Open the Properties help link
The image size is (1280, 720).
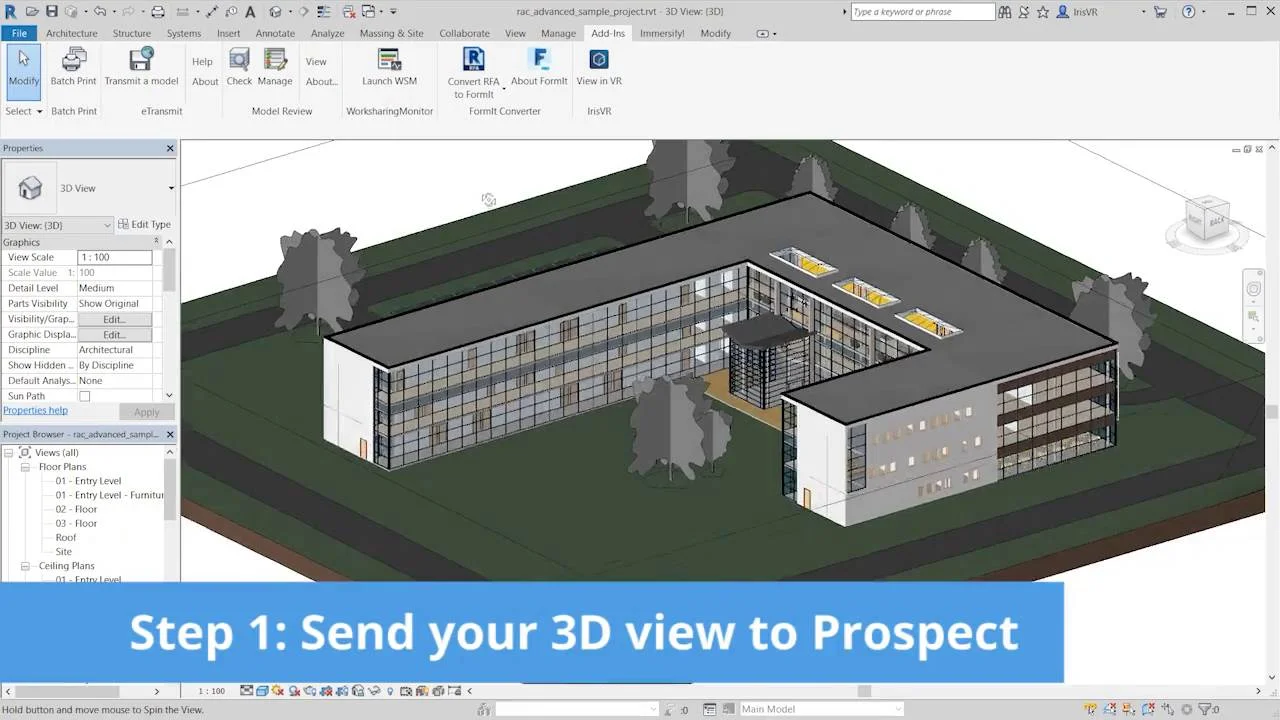35,411
